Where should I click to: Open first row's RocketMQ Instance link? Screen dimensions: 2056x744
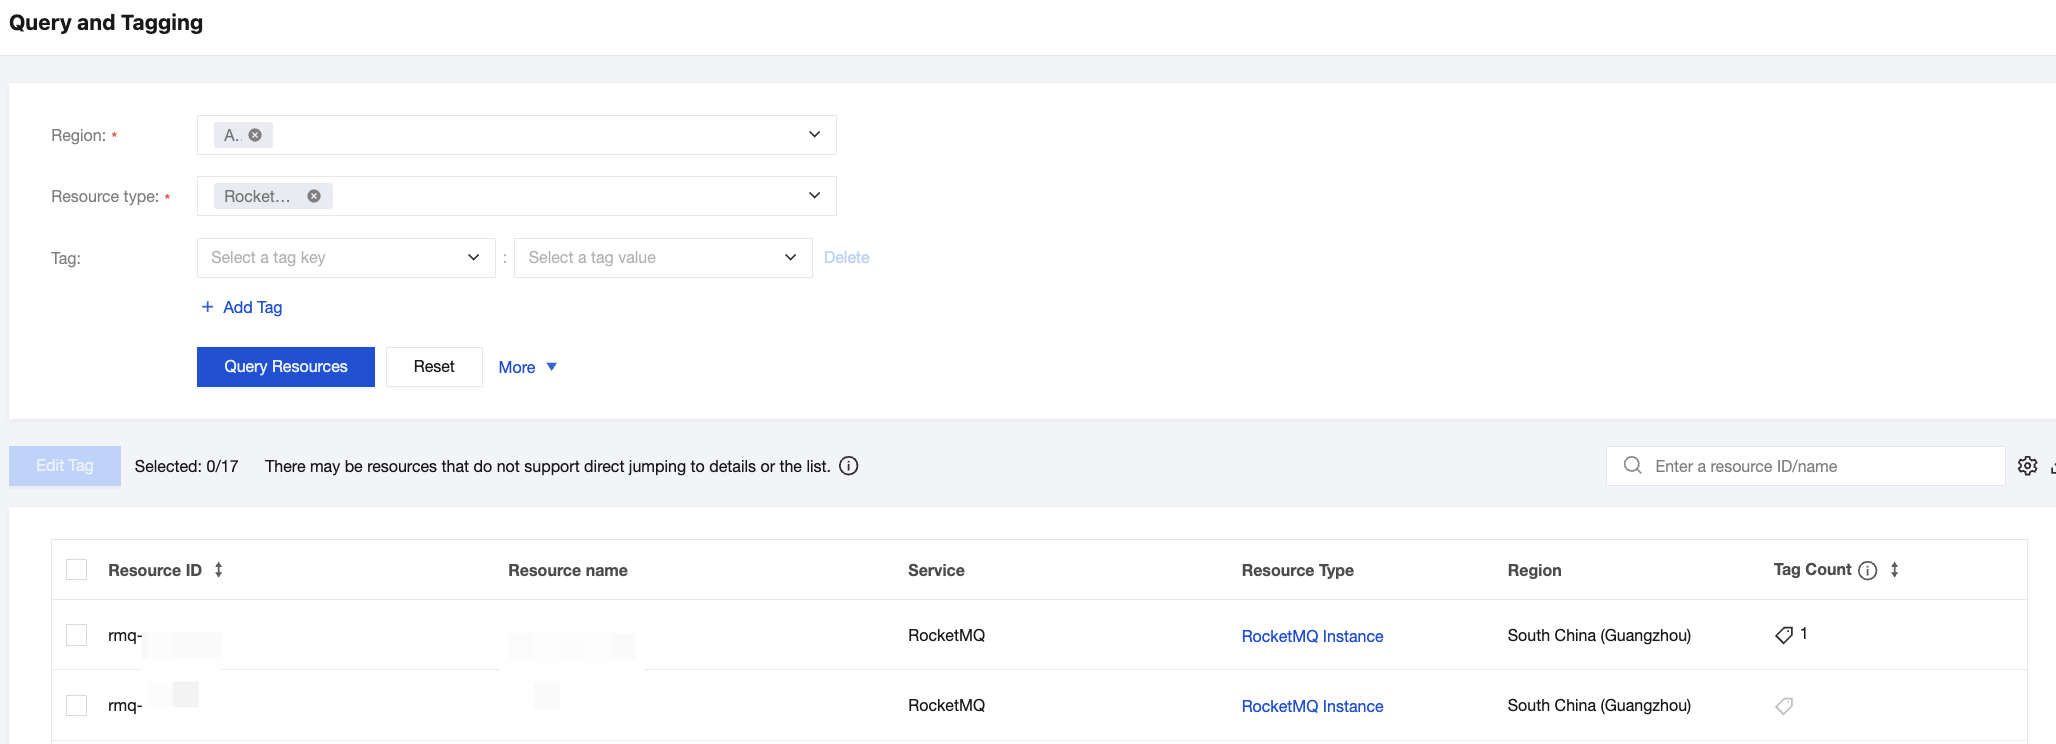click(x=1312, y=636)
